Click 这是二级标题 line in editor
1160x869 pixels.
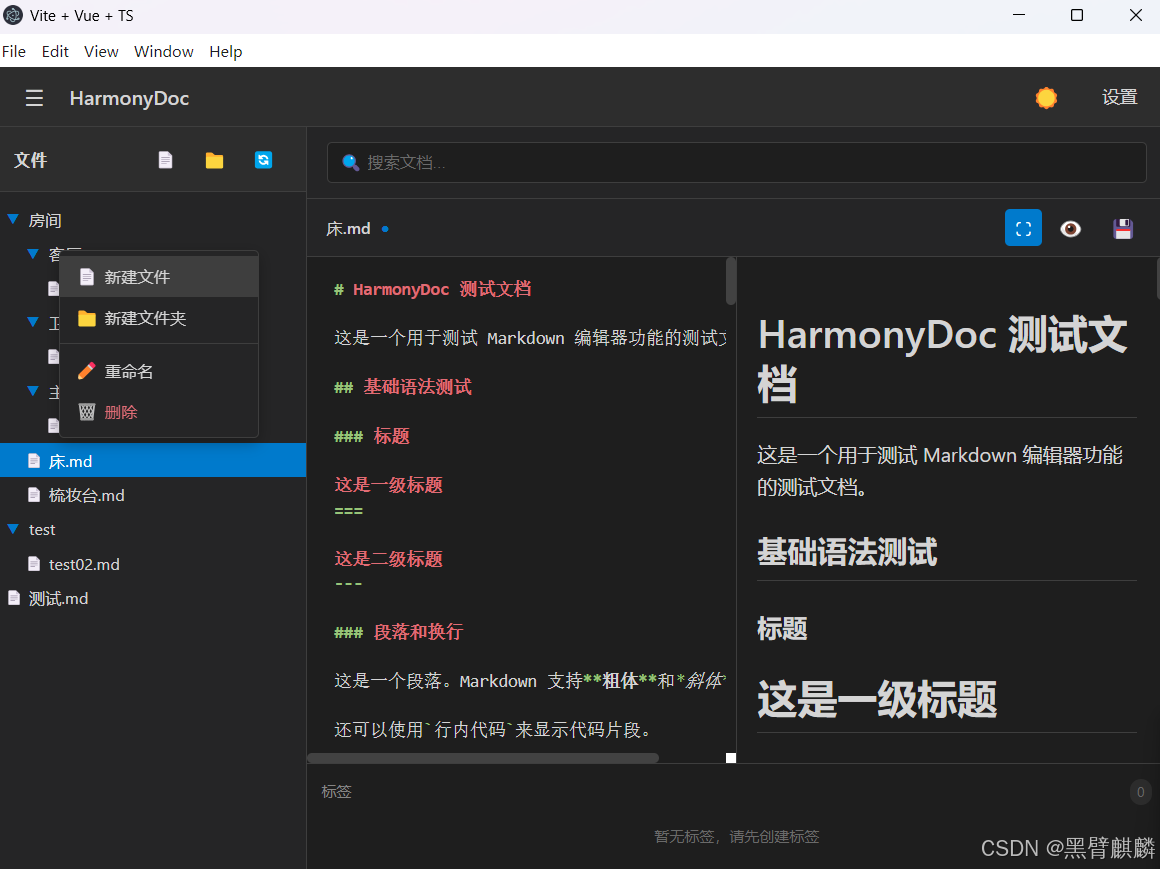(x=388, y=558)
